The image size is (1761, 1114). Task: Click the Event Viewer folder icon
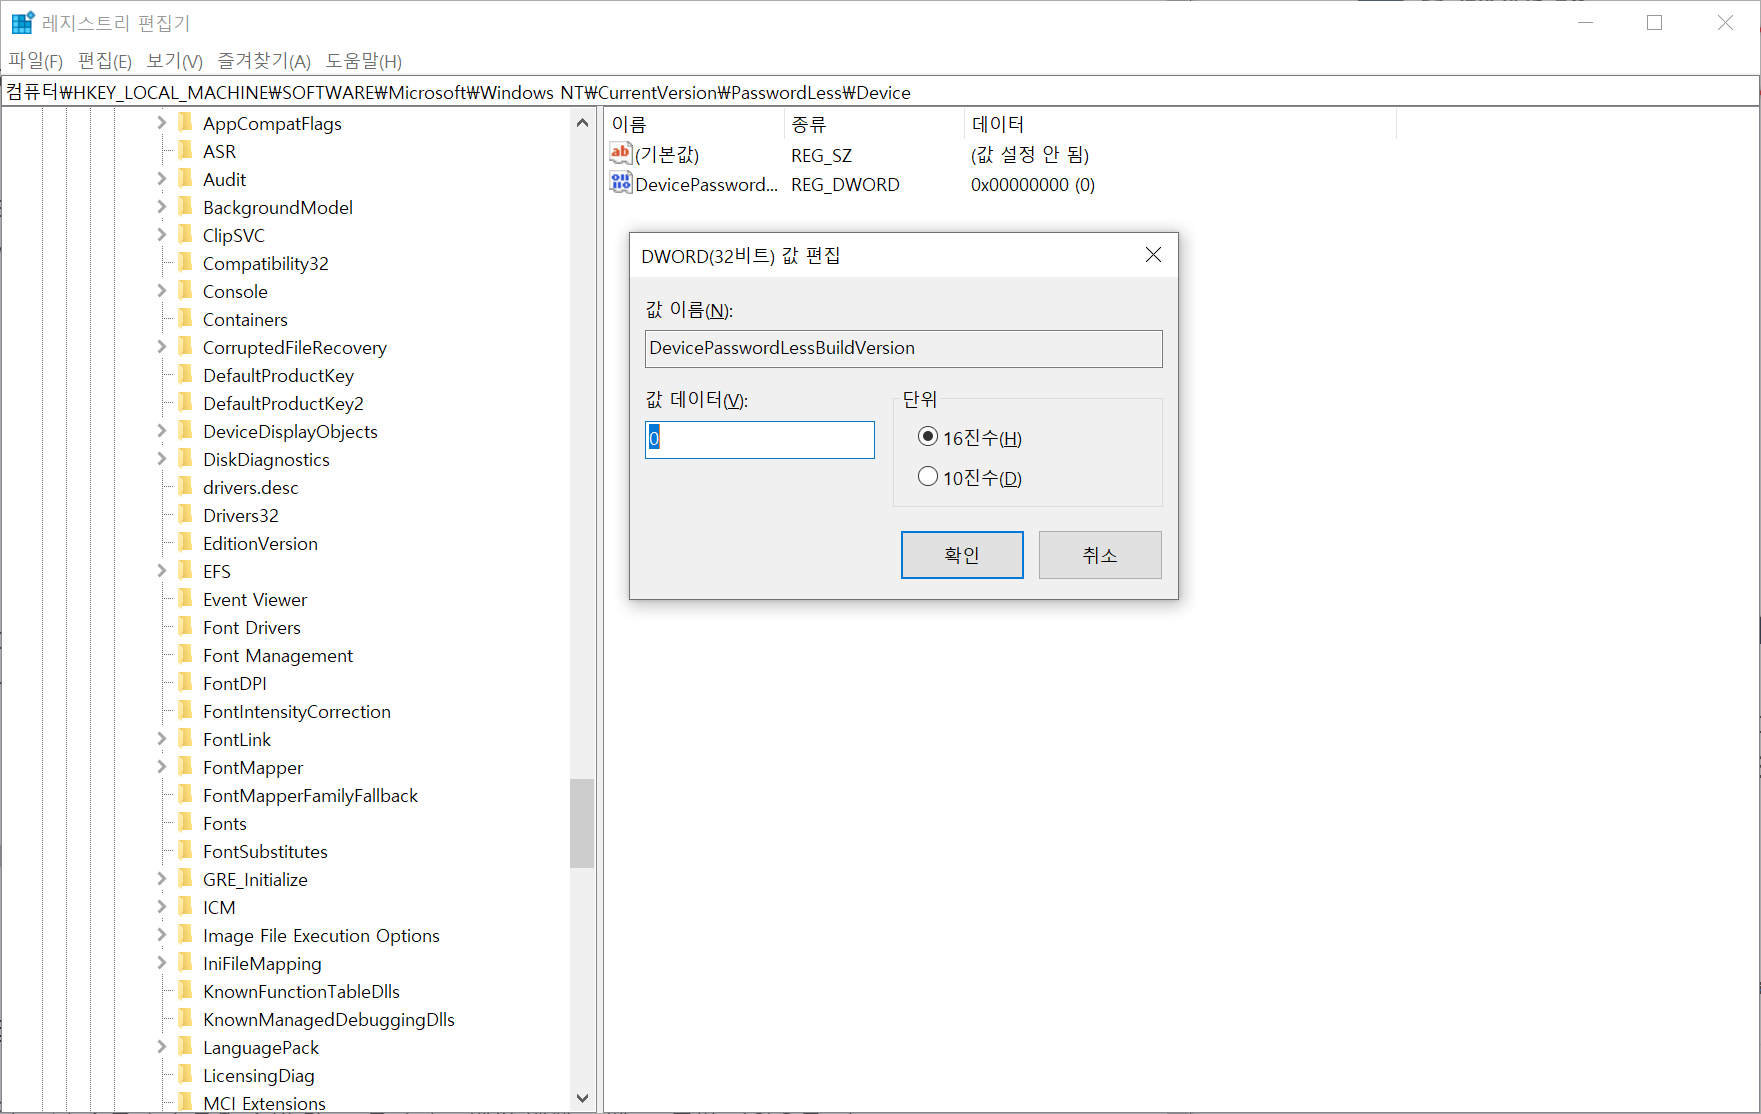185,599
